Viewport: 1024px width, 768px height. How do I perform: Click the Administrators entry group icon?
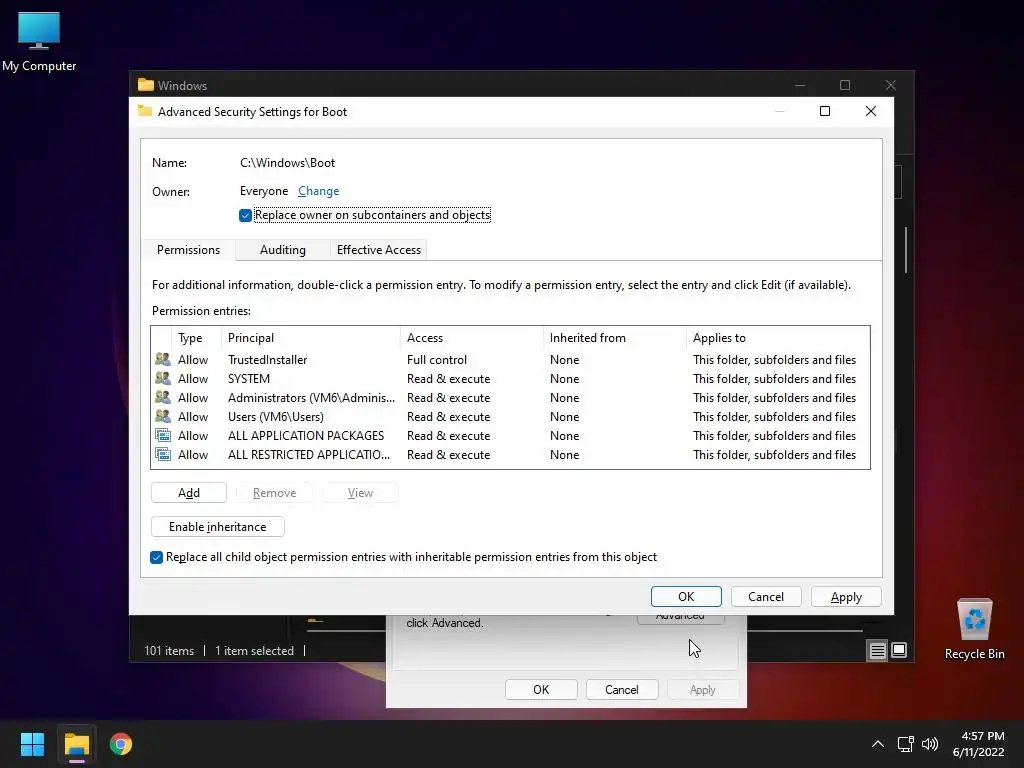(x=163, y=397)
